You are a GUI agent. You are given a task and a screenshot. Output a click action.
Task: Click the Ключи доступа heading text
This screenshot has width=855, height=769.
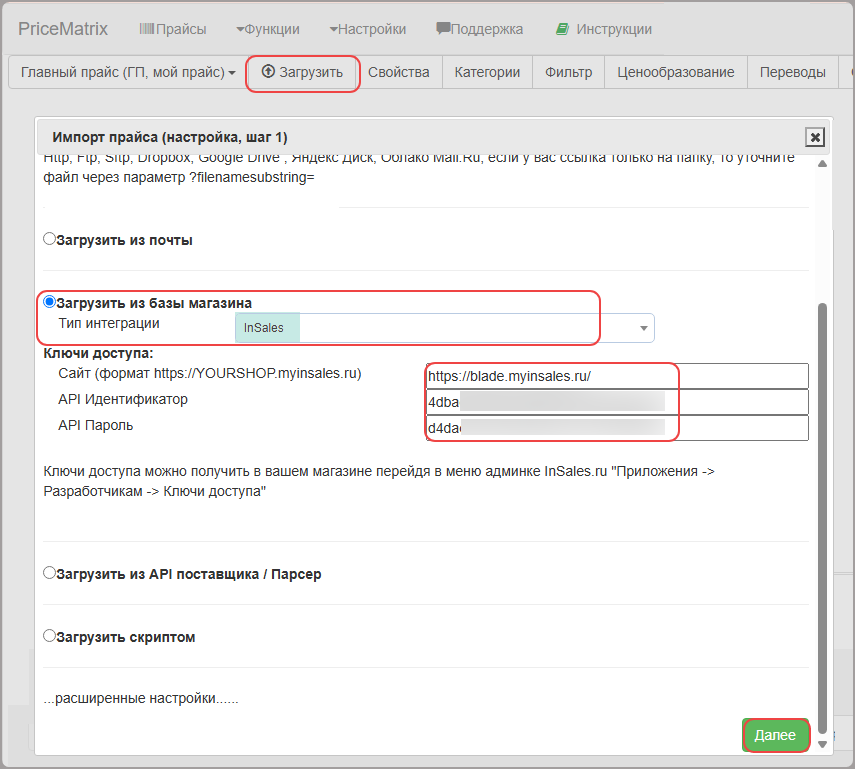point(98,353)
